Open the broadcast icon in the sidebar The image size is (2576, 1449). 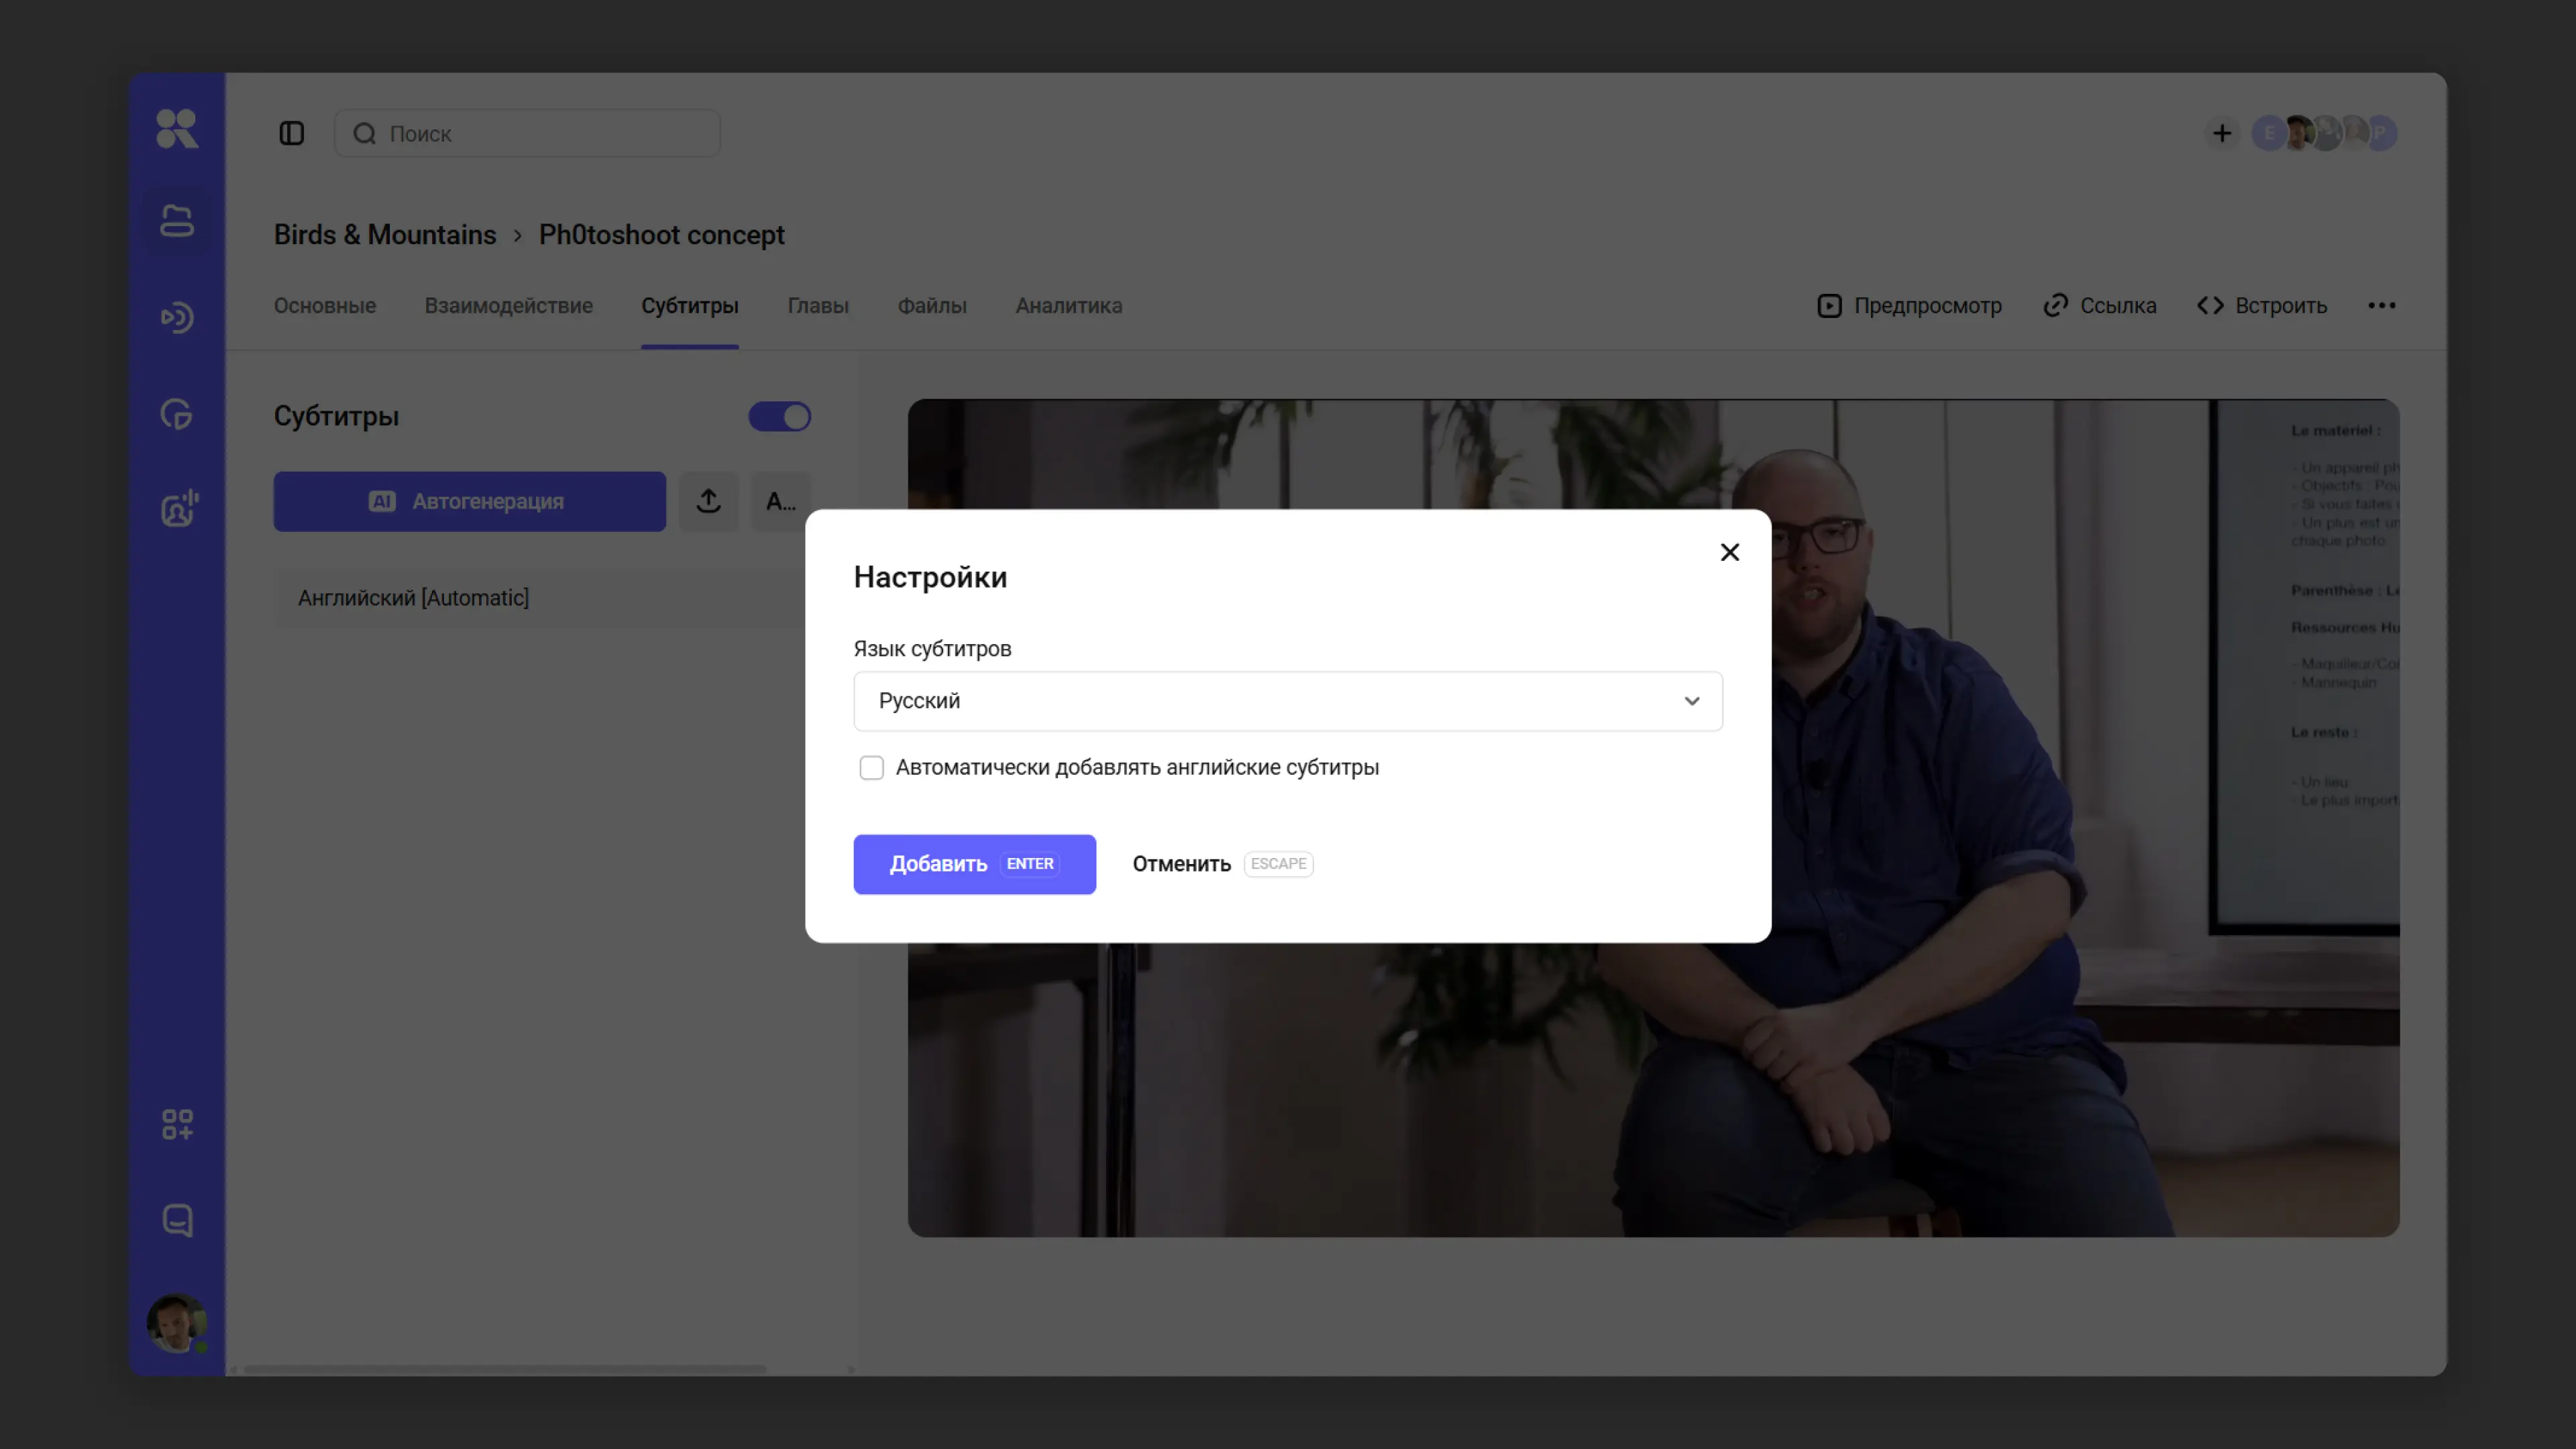point(177,317)
